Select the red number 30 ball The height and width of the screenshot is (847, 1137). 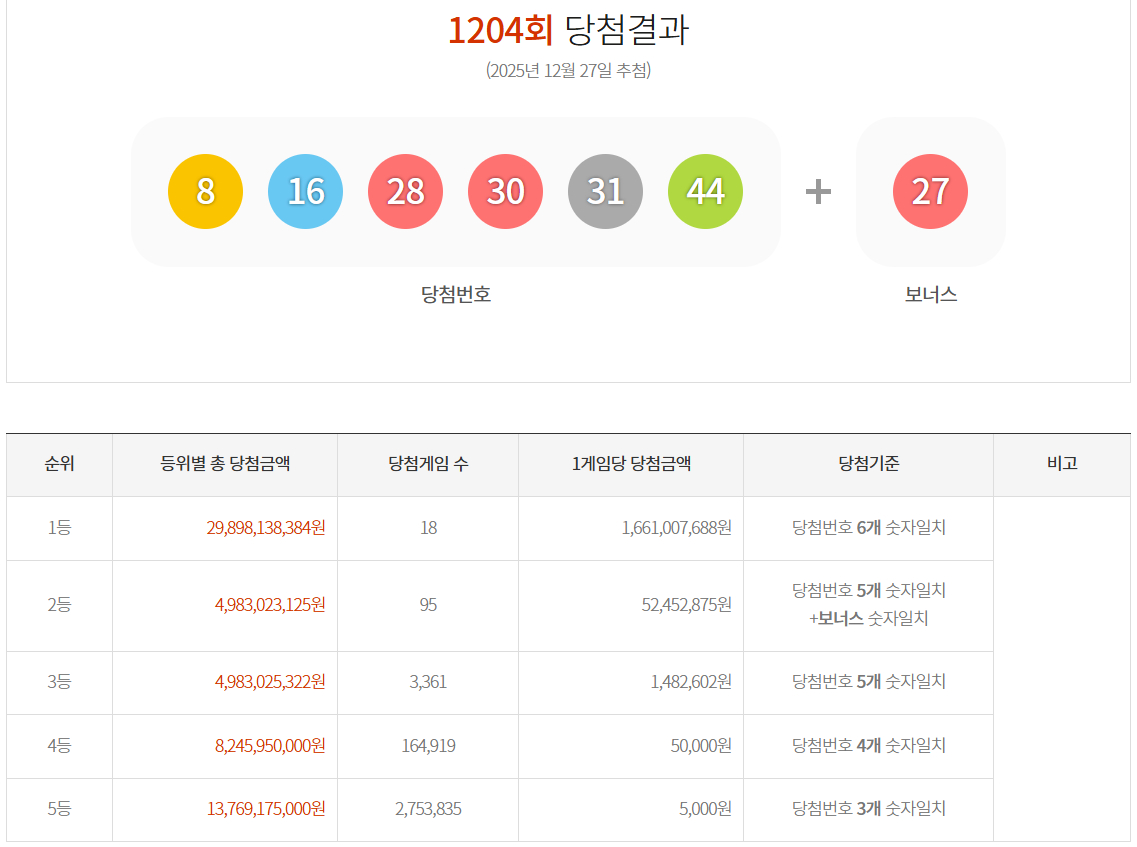pyautogui.click(x=505, y=191)
